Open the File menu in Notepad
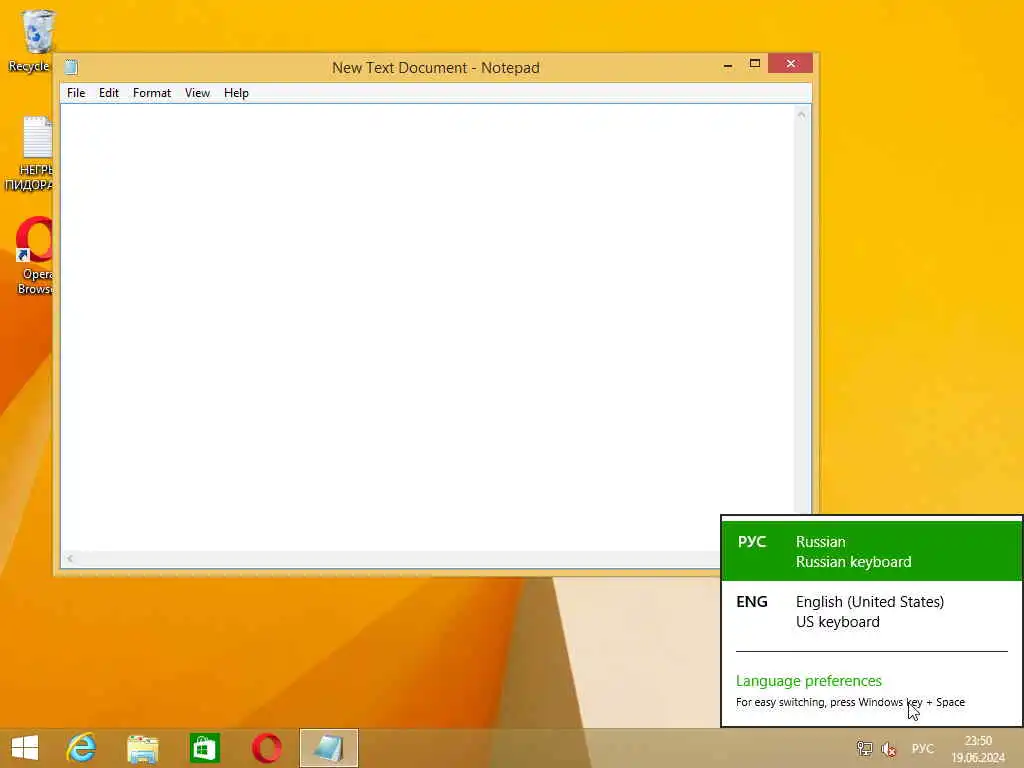This screenshot has width=1024, height=768. (76, 93)
